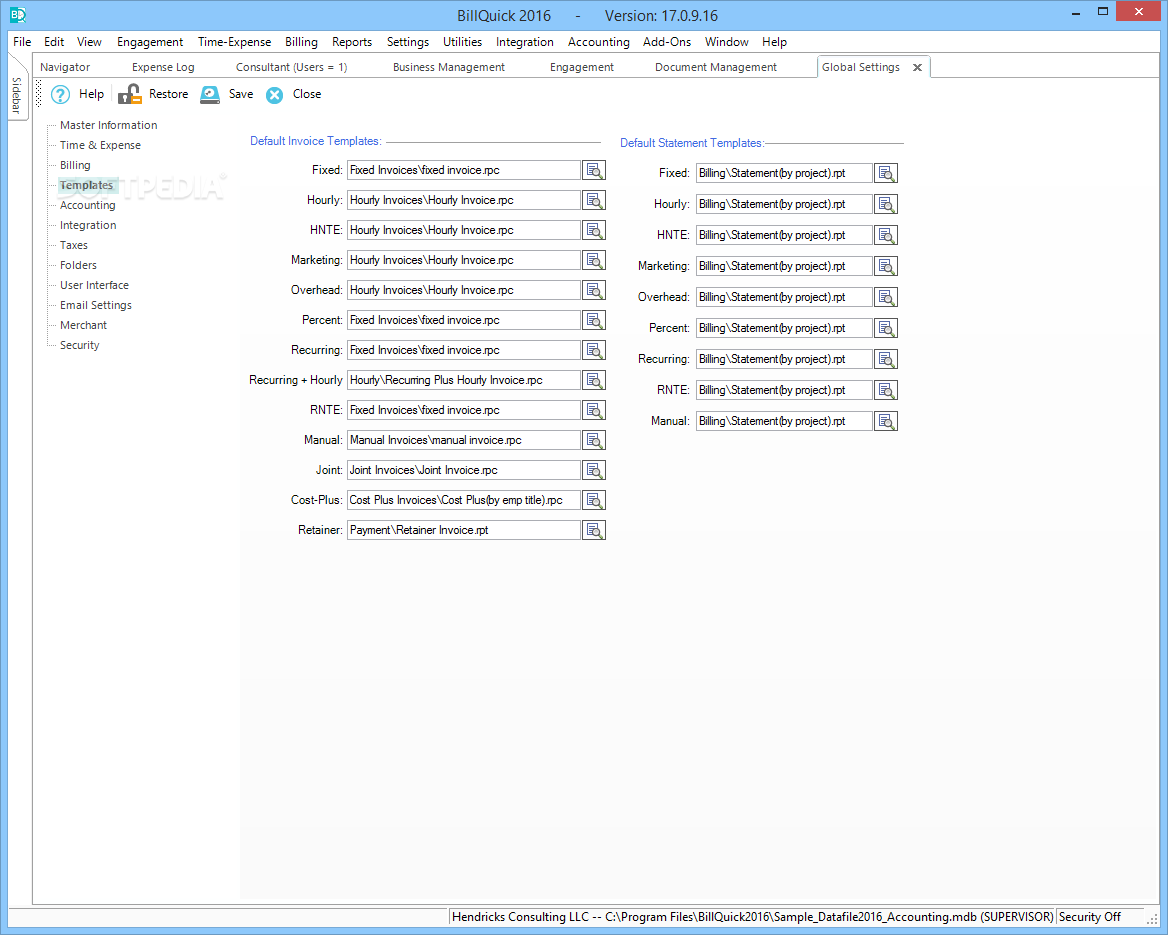Browse template for Hourly invoice
Viewport: 1168px width, 935px height.
click(594, 200)
